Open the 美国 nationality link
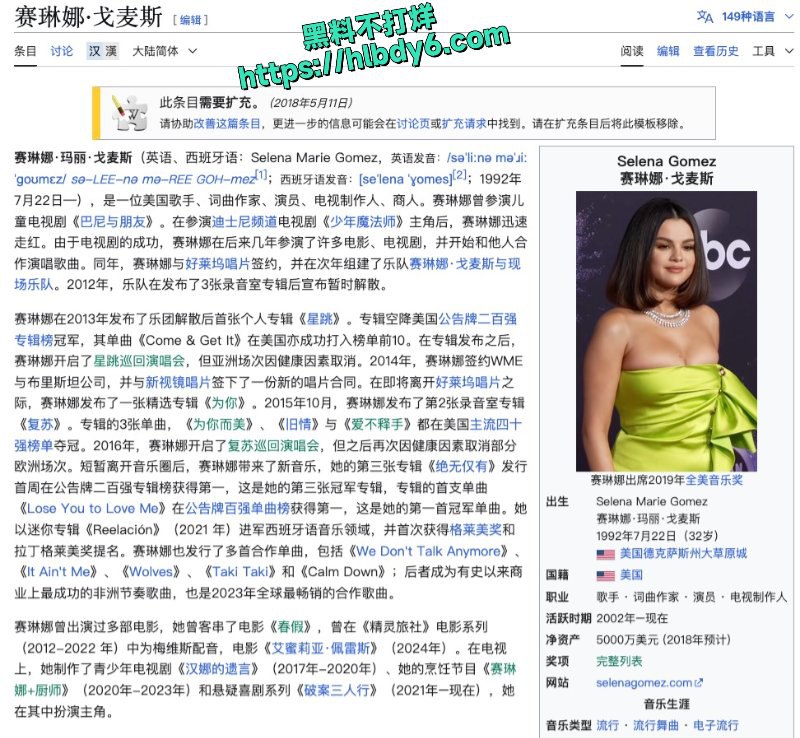 point(631,575)
